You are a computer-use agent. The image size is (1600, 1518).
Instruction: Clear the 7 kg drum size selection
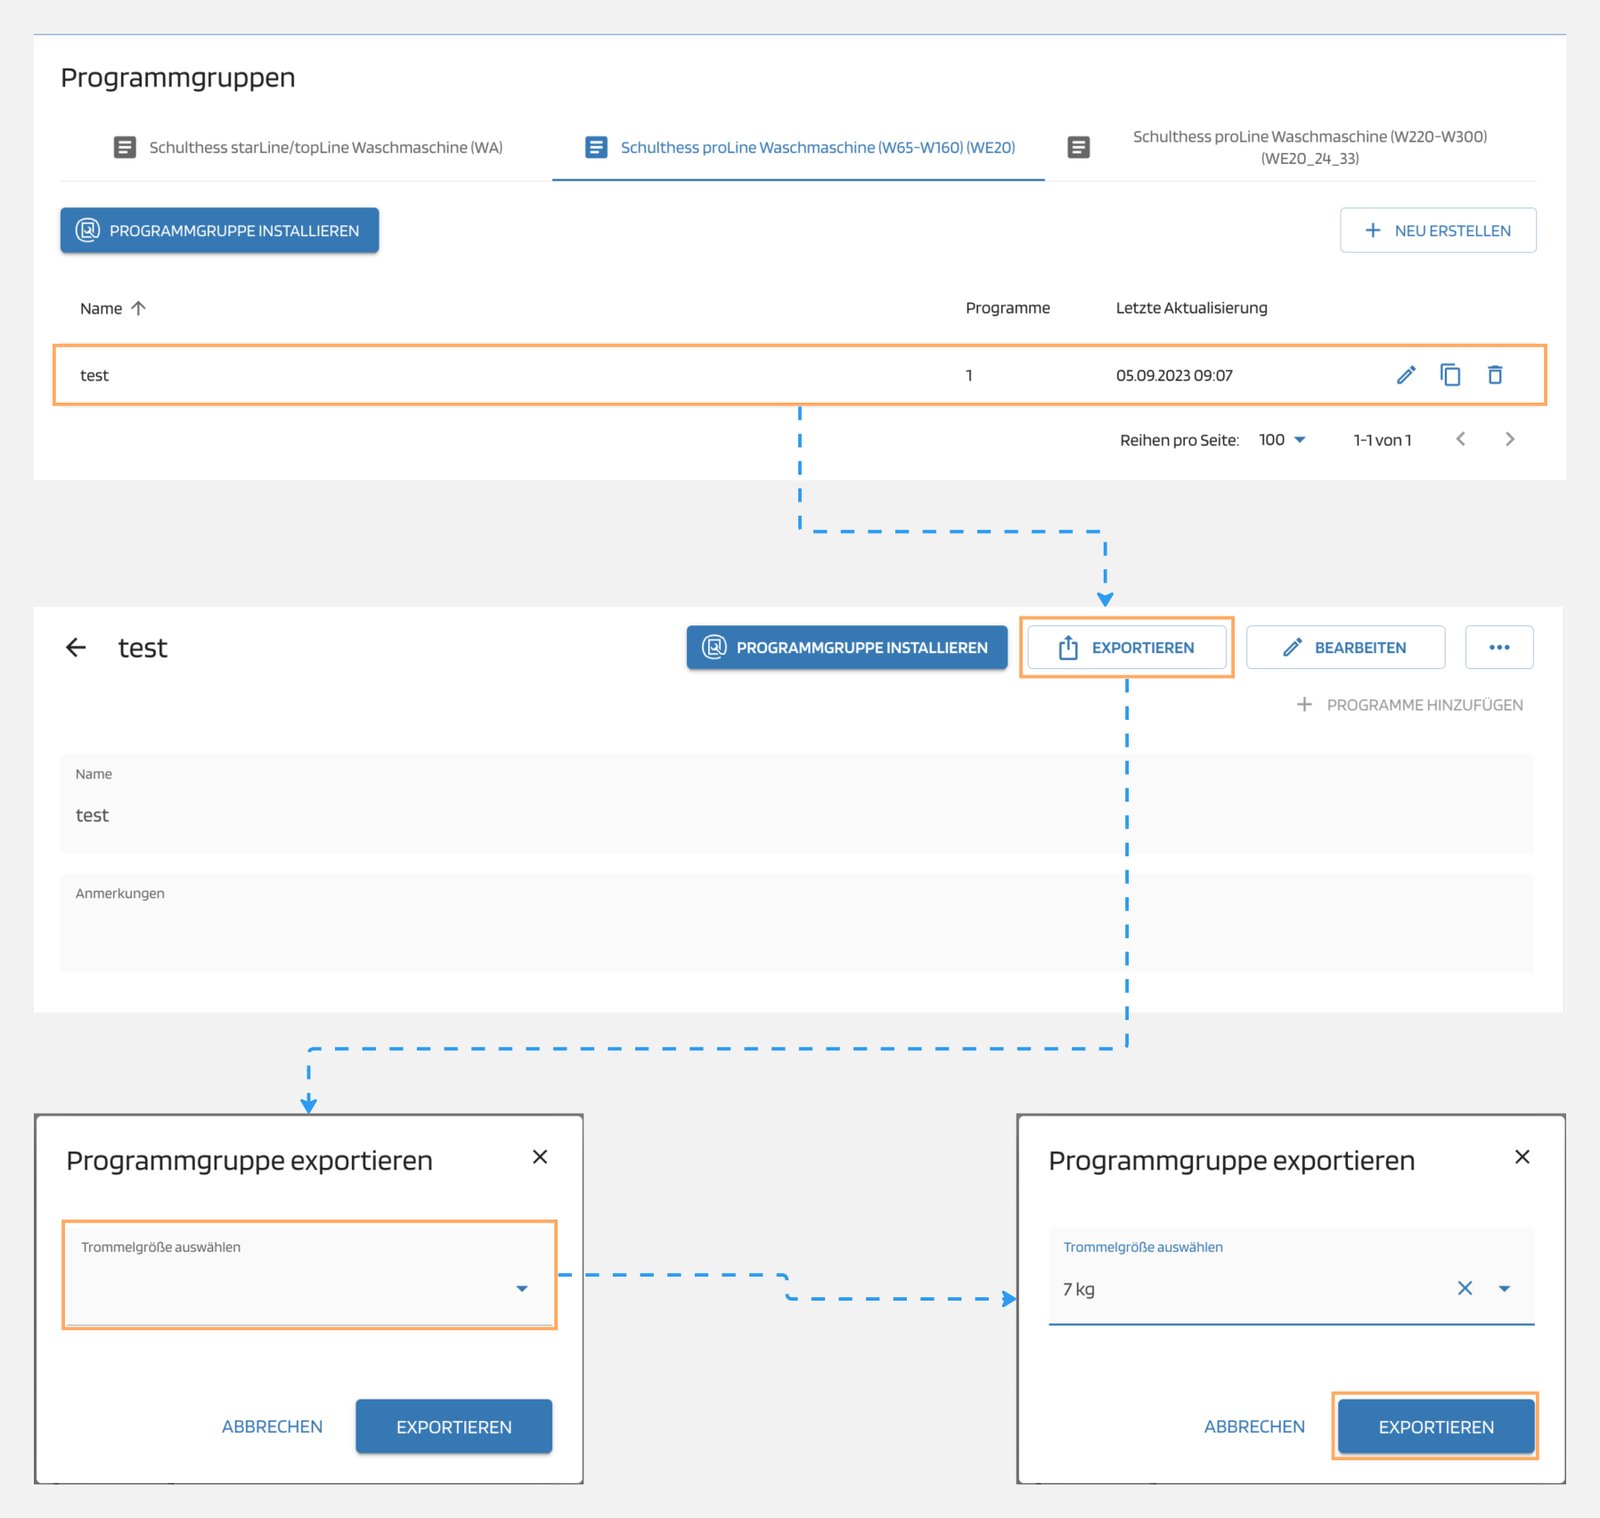tap(1465, 1288)
